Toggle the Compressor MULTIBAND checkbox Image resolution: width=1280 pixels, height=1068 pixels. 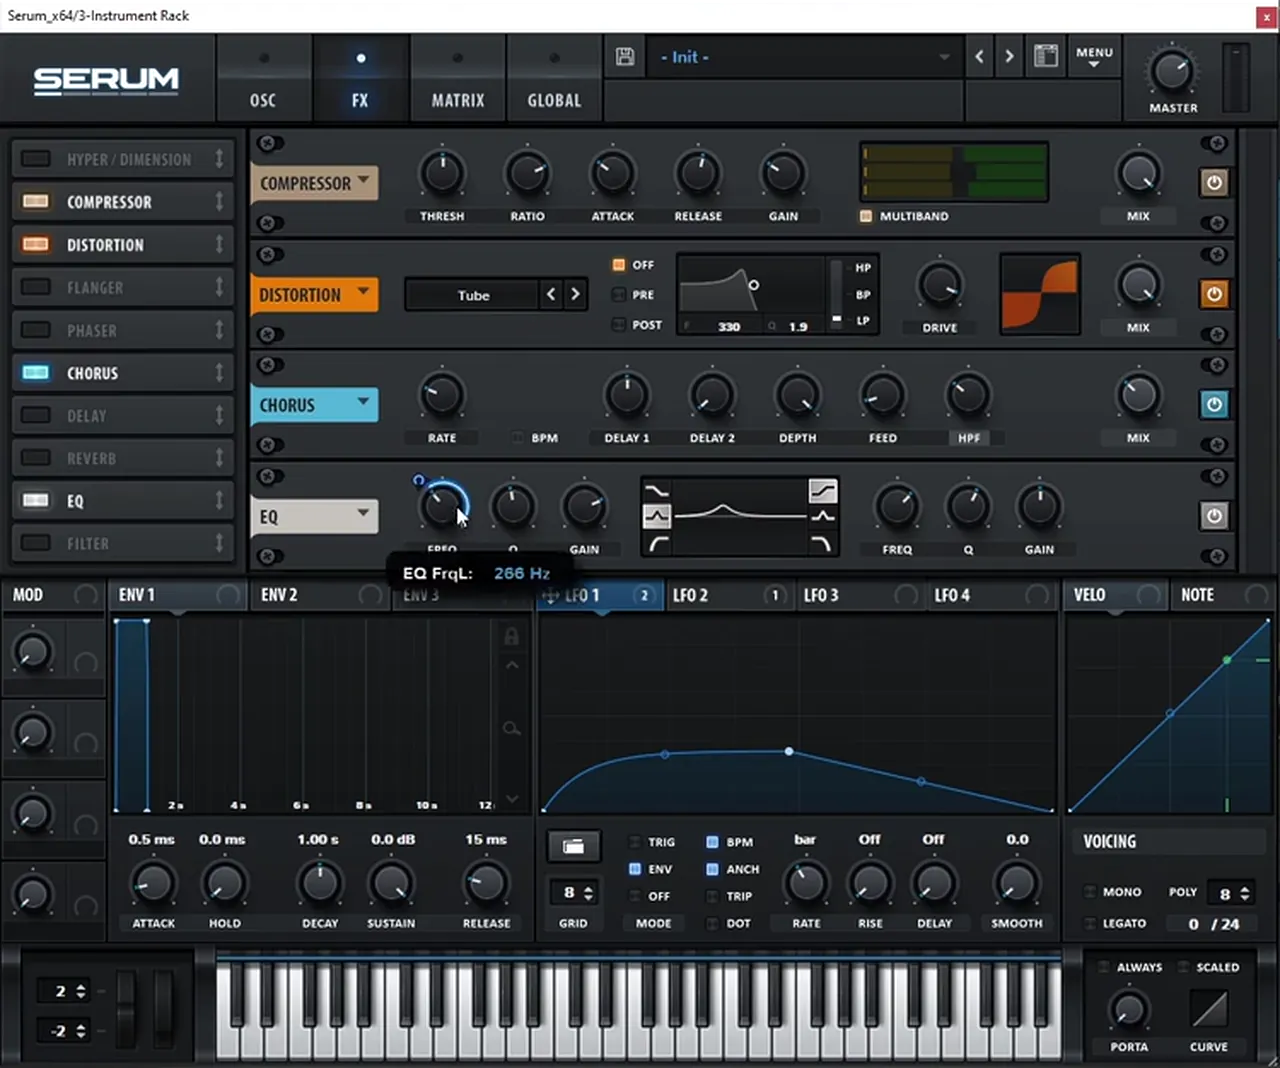point(866,216)
